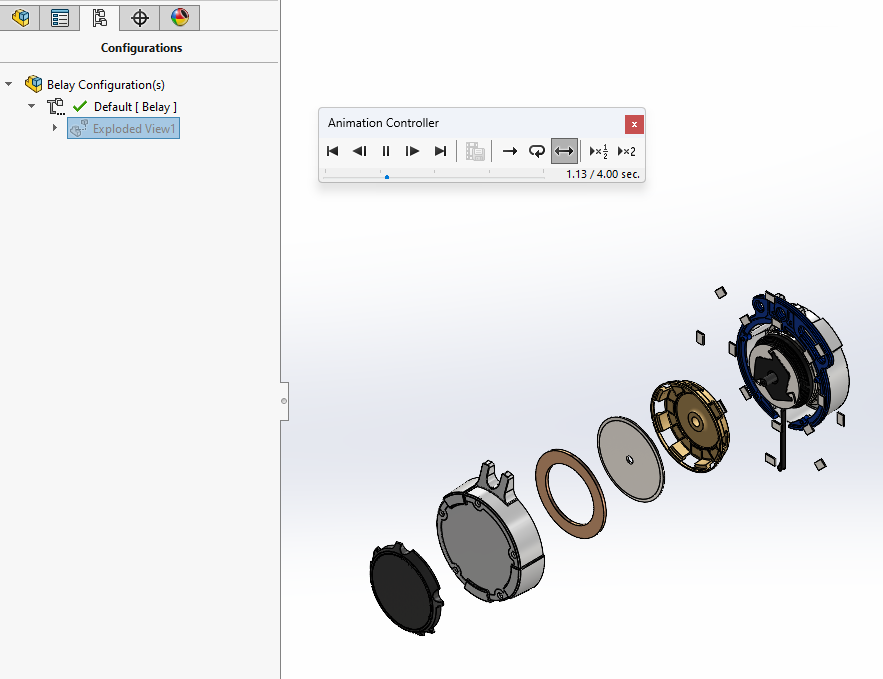Select Exploded View1 in the tree

click(x=134, y=129)
